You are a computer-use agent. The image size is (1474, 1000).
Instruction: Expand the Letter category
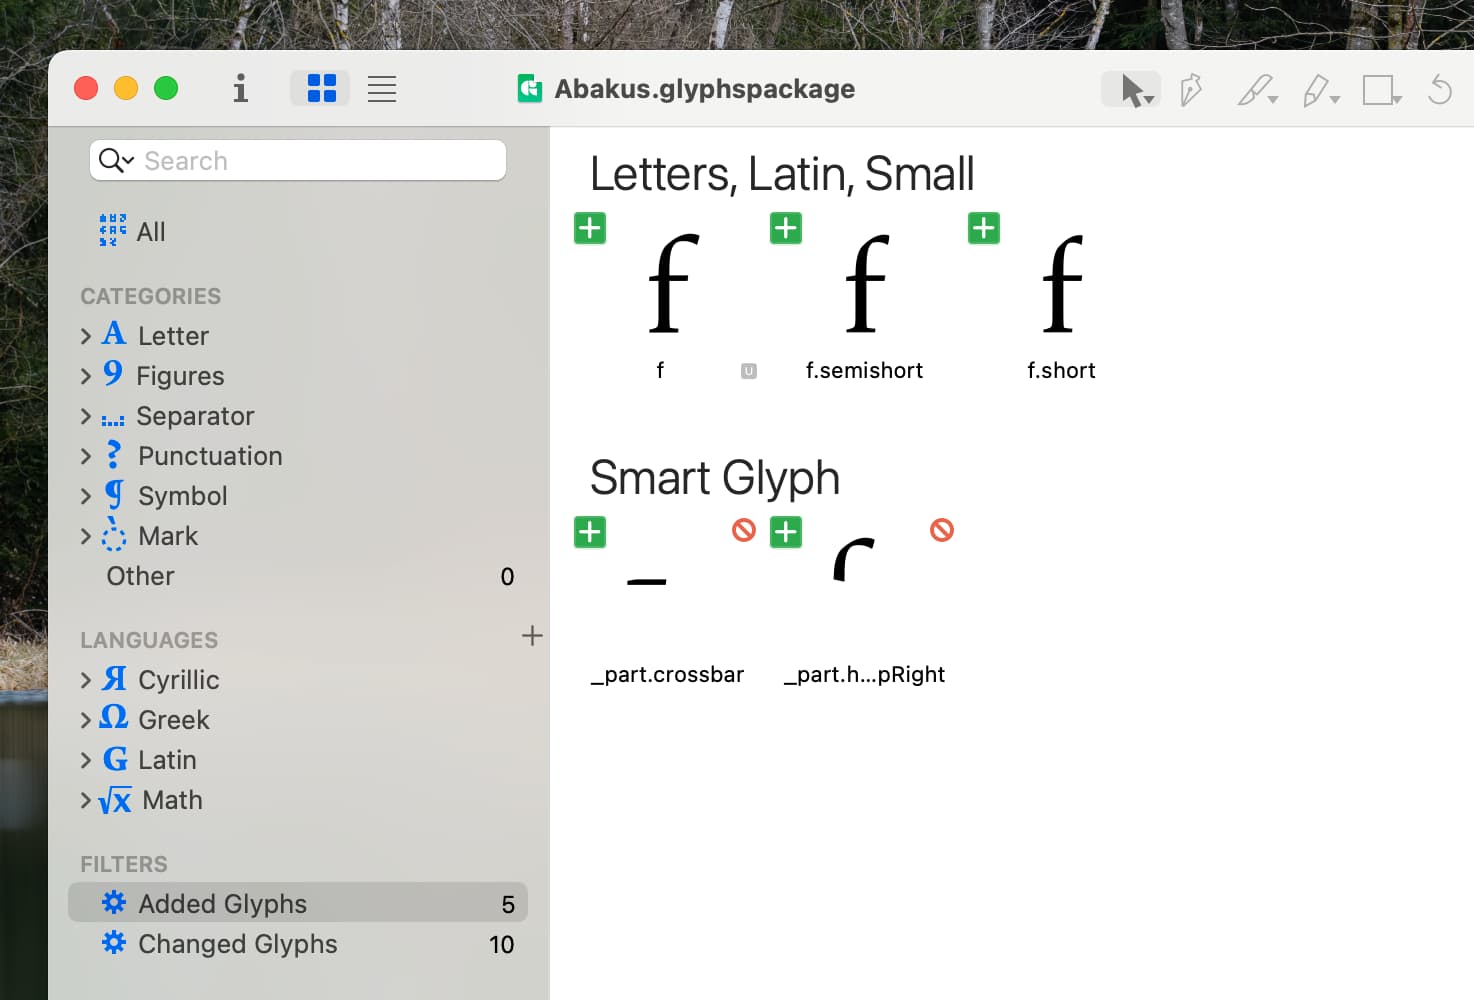[x=86, y=336]
